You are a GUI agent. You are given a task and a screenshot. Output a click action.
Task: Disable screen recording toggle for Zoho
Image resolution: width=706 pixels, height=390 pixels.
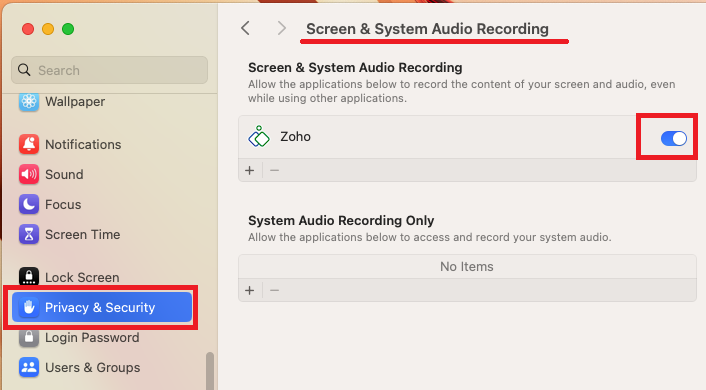(674, 138)
